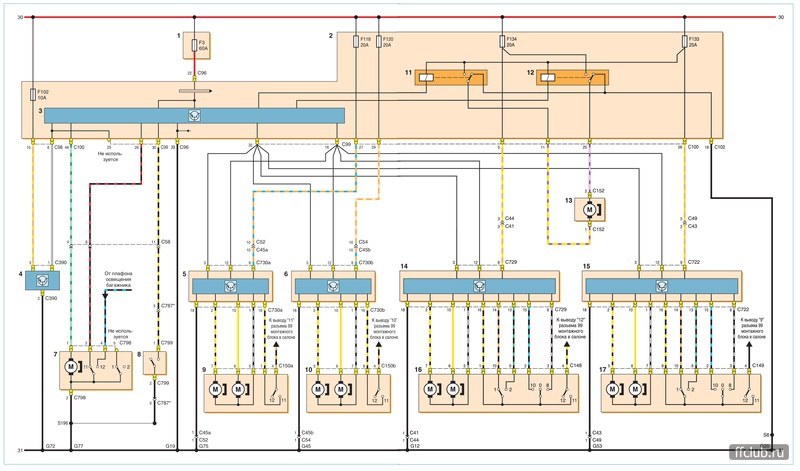Image resolution: width=800 pixels, height=471 pixels.
Task: Select the F133 25A fuse symbol
Action: click(x=684, y=41)
